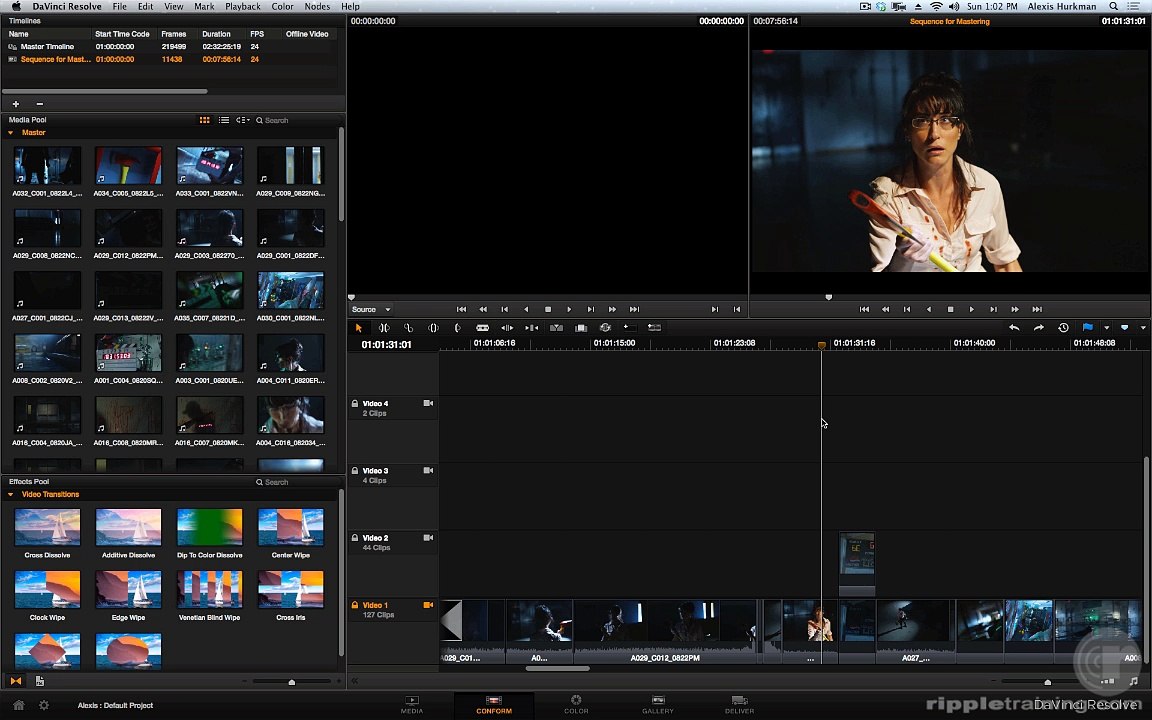
Task: Add a new timeline with plus button
Action: point(15,104)
